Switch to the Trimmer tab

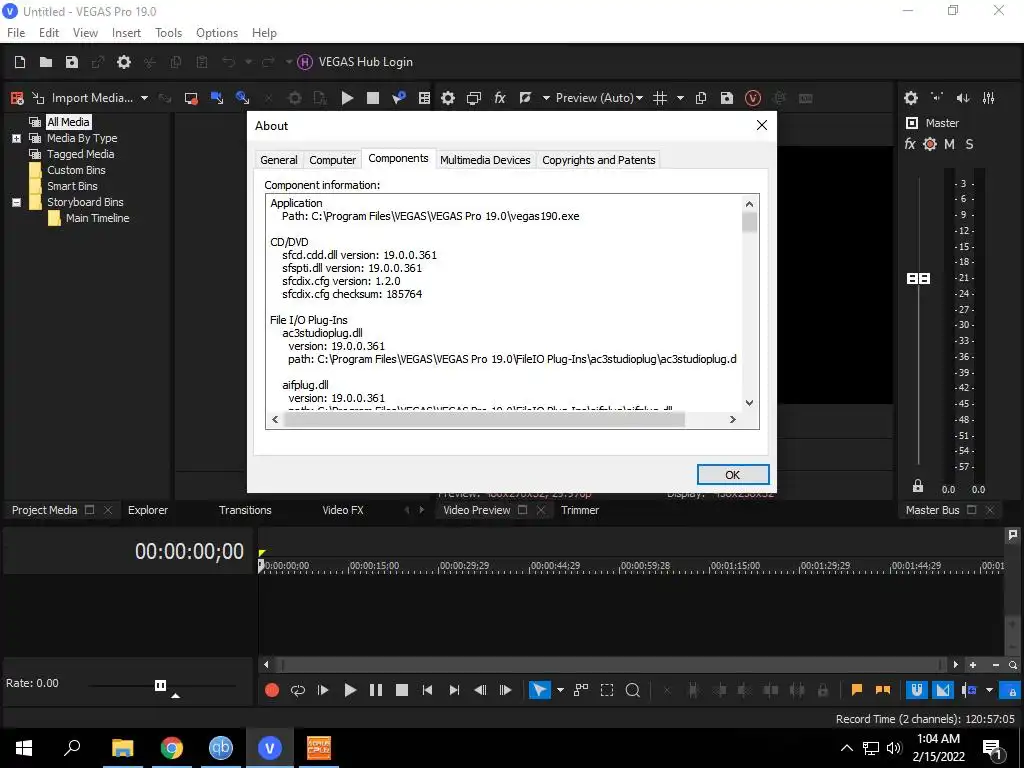click(x=580, y=510)
